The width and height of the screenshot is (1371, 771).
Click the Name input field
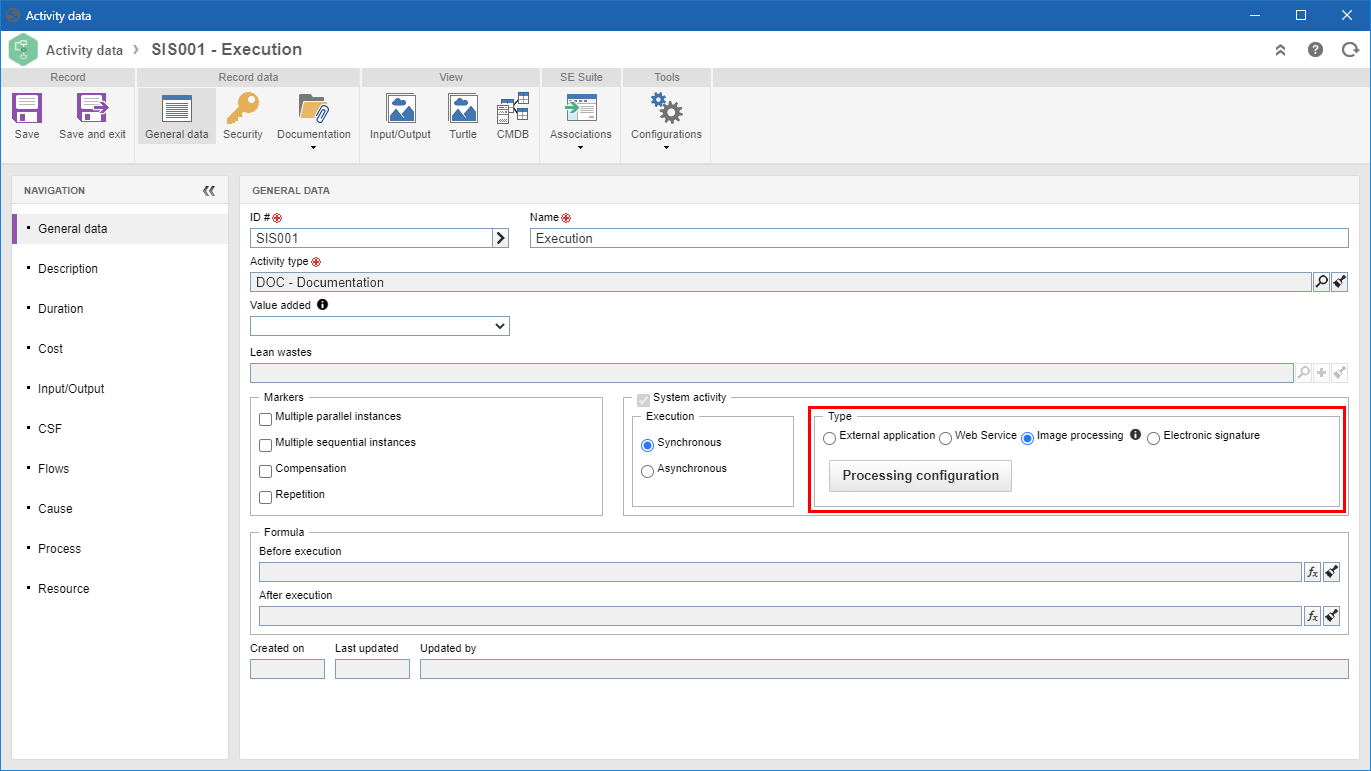pos(939,238)
